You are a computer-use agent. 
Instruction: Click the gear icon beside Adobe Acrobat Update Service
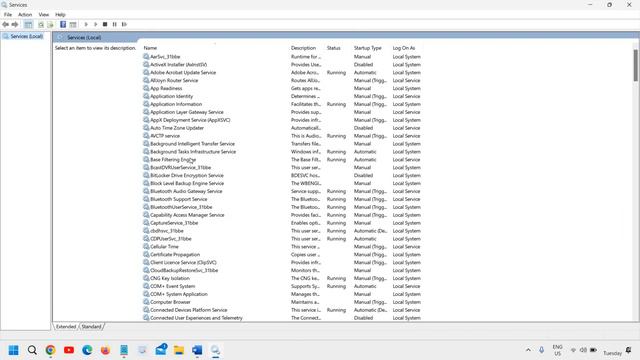[146, 73]
